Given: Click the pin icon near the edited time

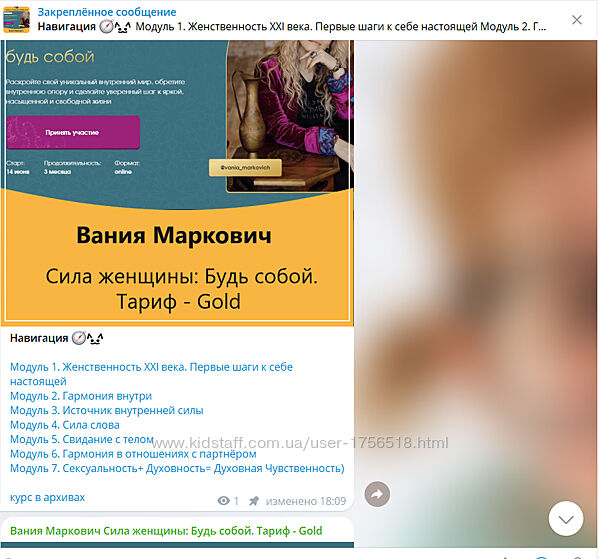Looking at the screenshot, I should pyautogui.click(x=254, y=501).
